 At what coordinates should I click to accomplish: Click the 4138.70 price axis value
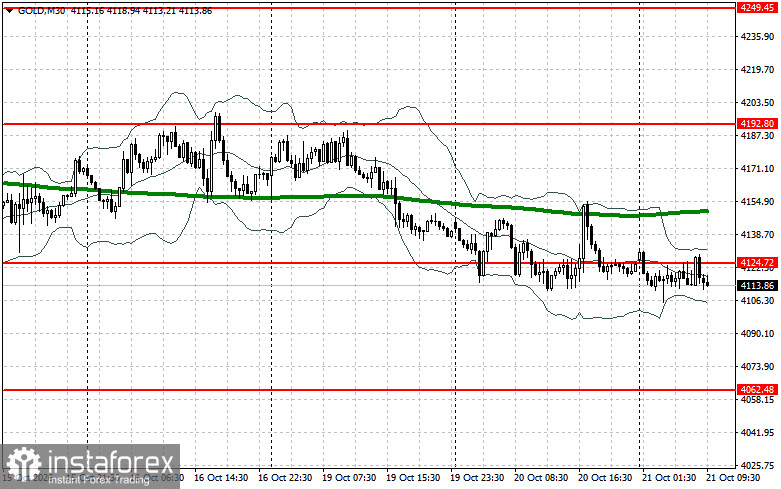(x=758, y=234)
